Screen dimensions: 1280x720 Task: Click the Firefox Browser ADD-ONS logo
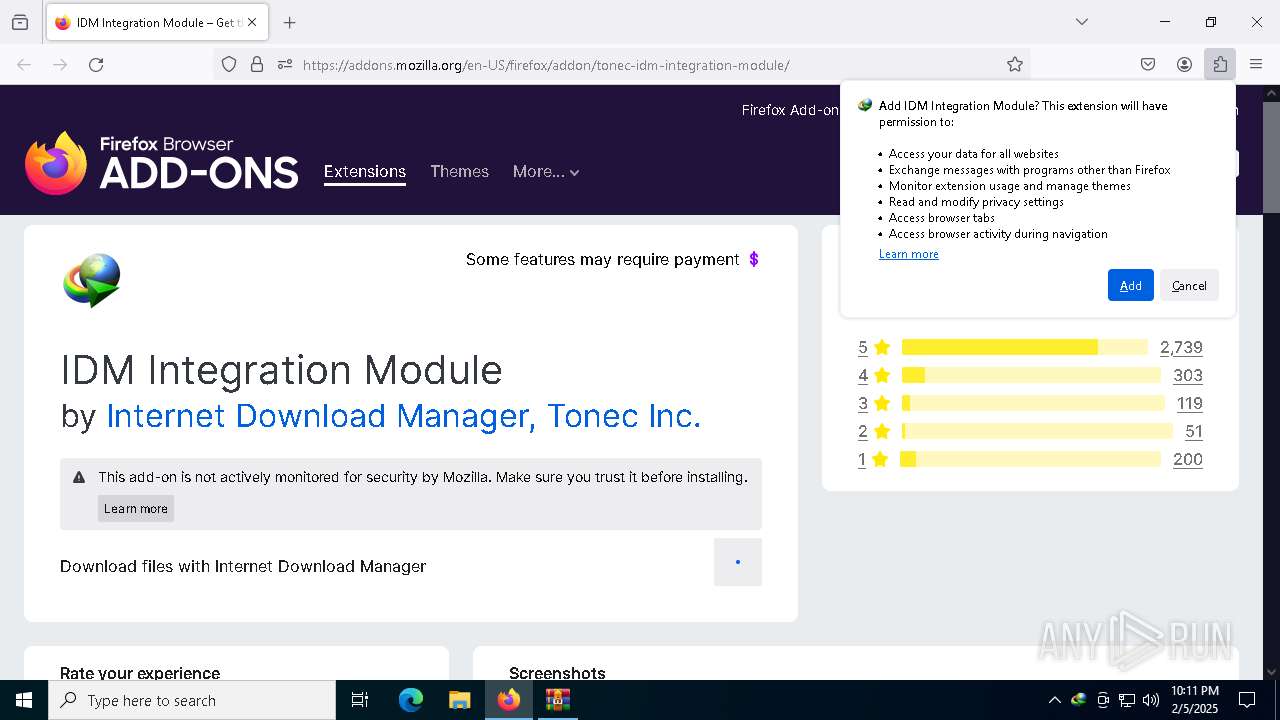coord(162,163)
